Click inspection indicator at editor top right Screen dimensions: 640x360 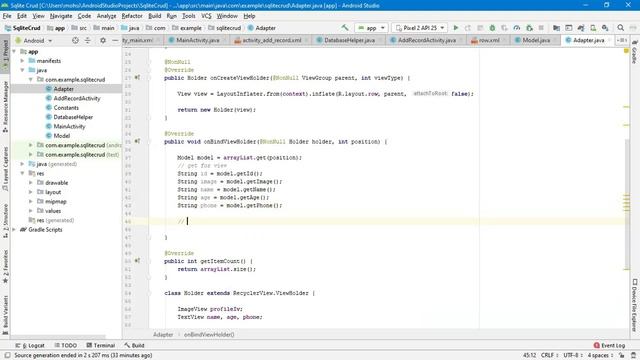pos(626,51)
